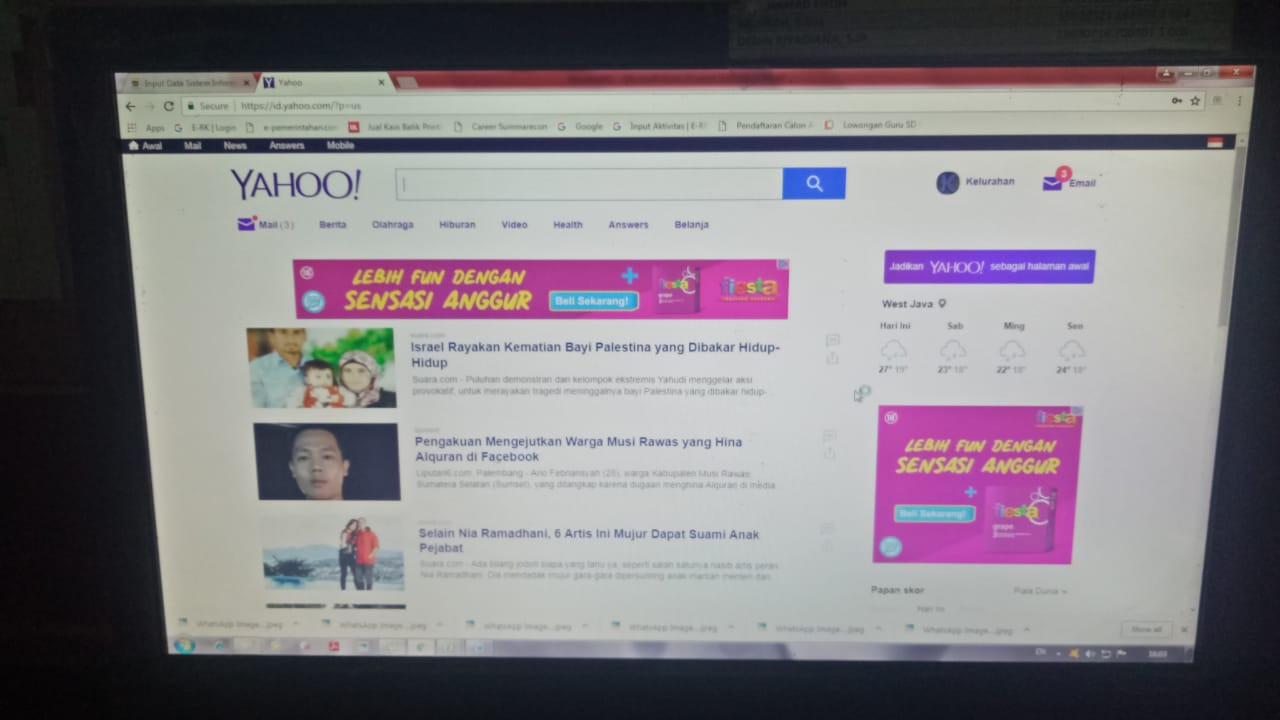The image size is (1280, 720).
Task: Go back using the browser back arrow
Action: pos(130,106)
